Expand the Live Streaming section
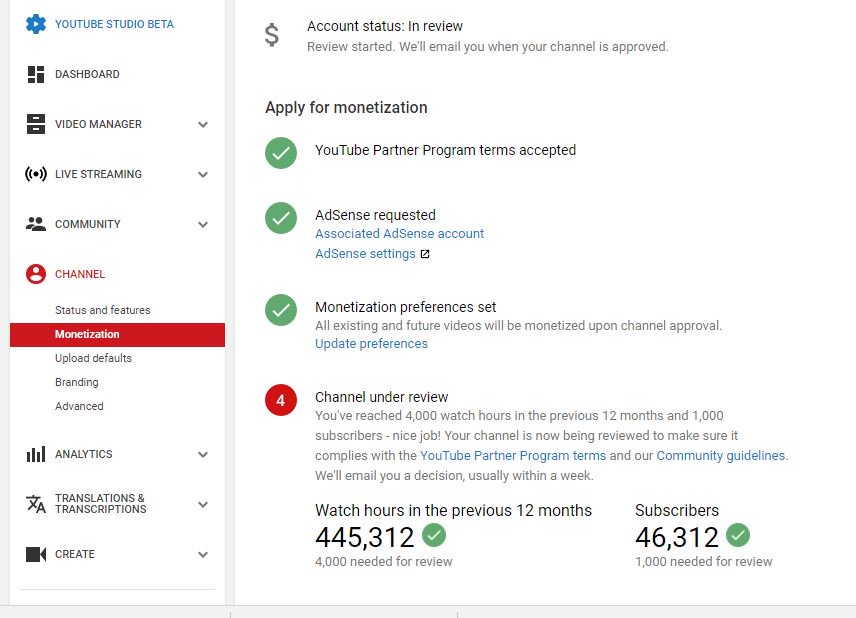This screenshot has width=856, height=618. point(203,175)
